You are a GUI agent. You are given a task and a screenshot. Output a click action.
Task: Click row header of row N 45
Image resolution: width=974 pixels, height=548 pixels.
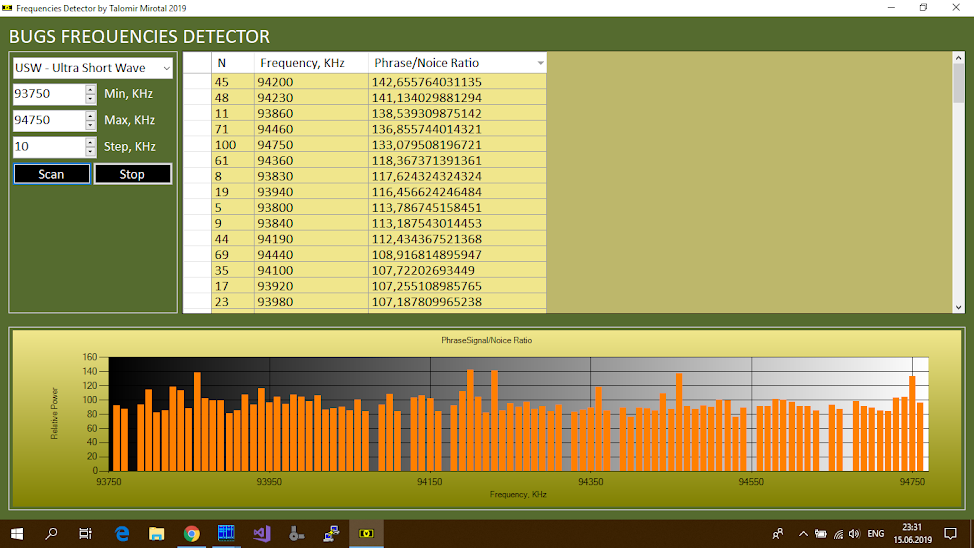click(x=198, y=82)
